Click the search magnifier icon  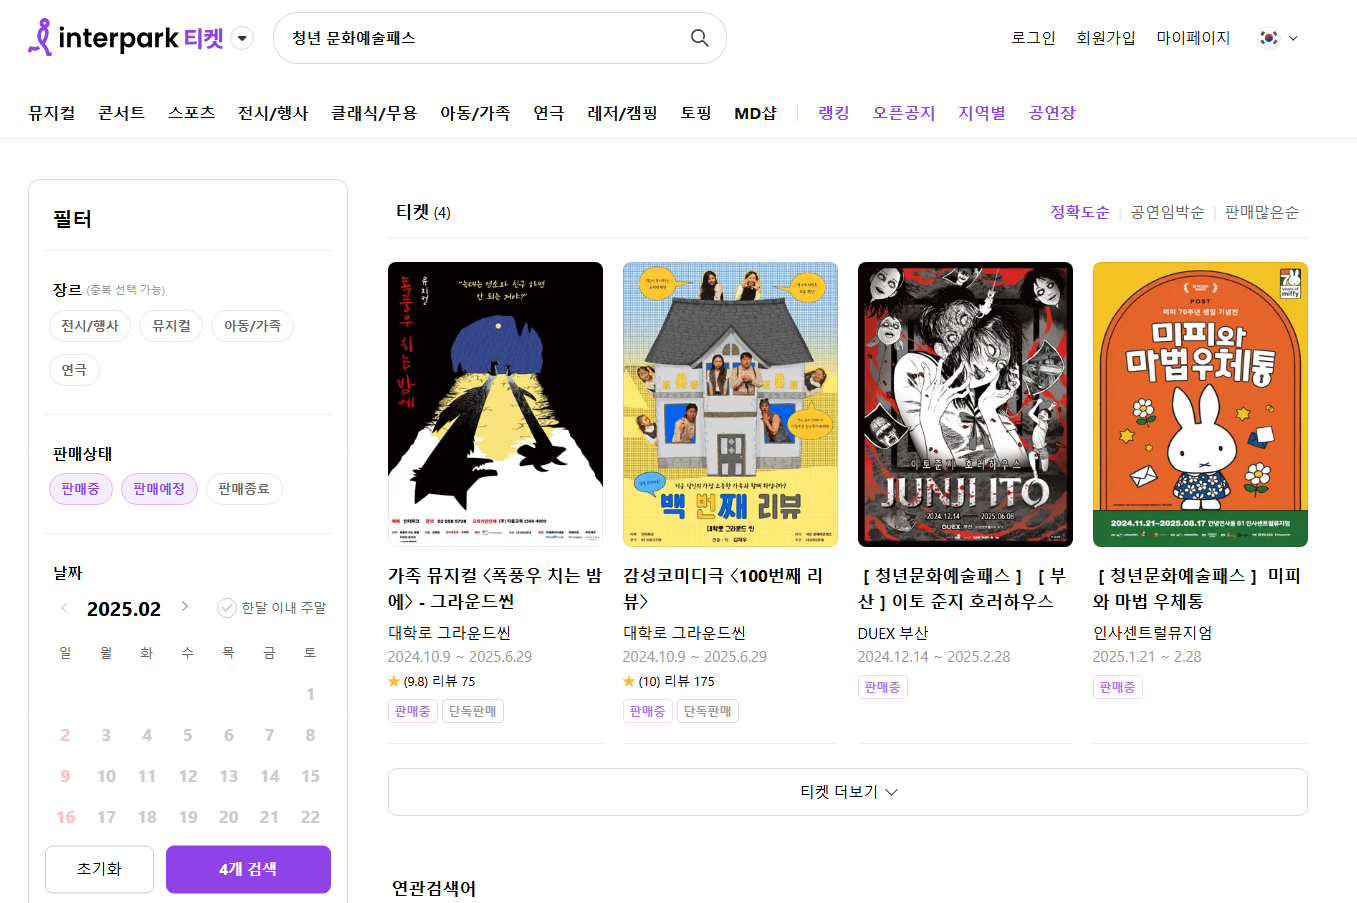pyautogui.click(x=700, y=38)
